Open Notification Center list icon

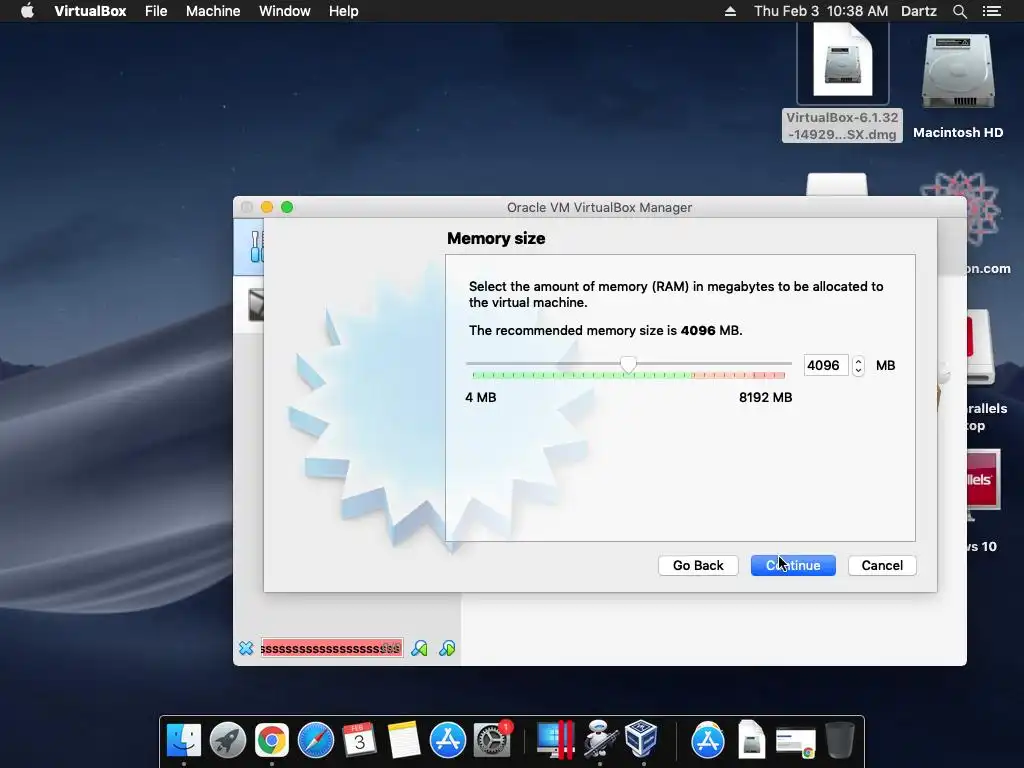(992, 11)
